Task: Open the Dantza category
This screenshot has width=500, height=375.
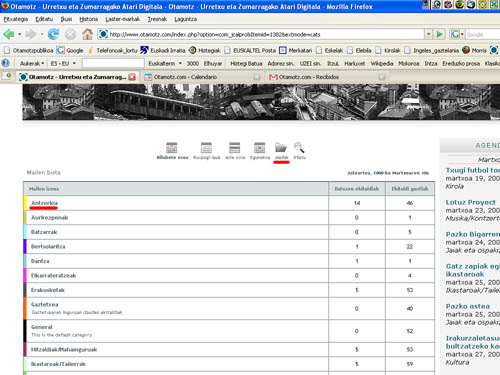Action: coord(40,261)
